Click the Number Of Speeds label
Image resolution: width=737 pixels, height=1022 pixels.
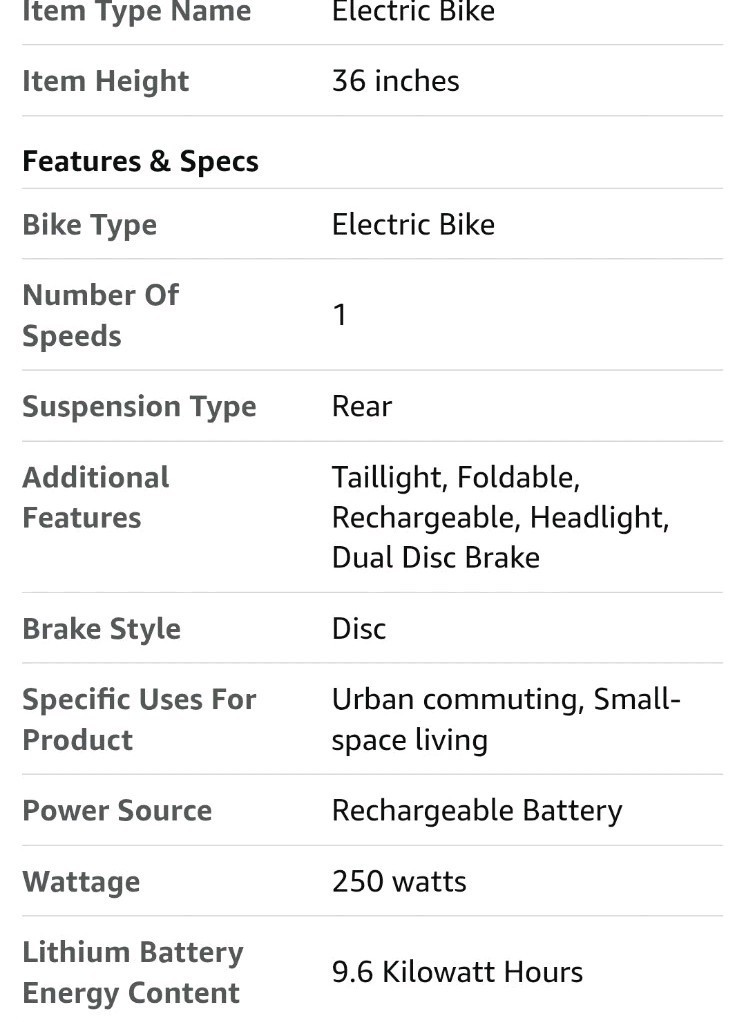coord(100,315)
